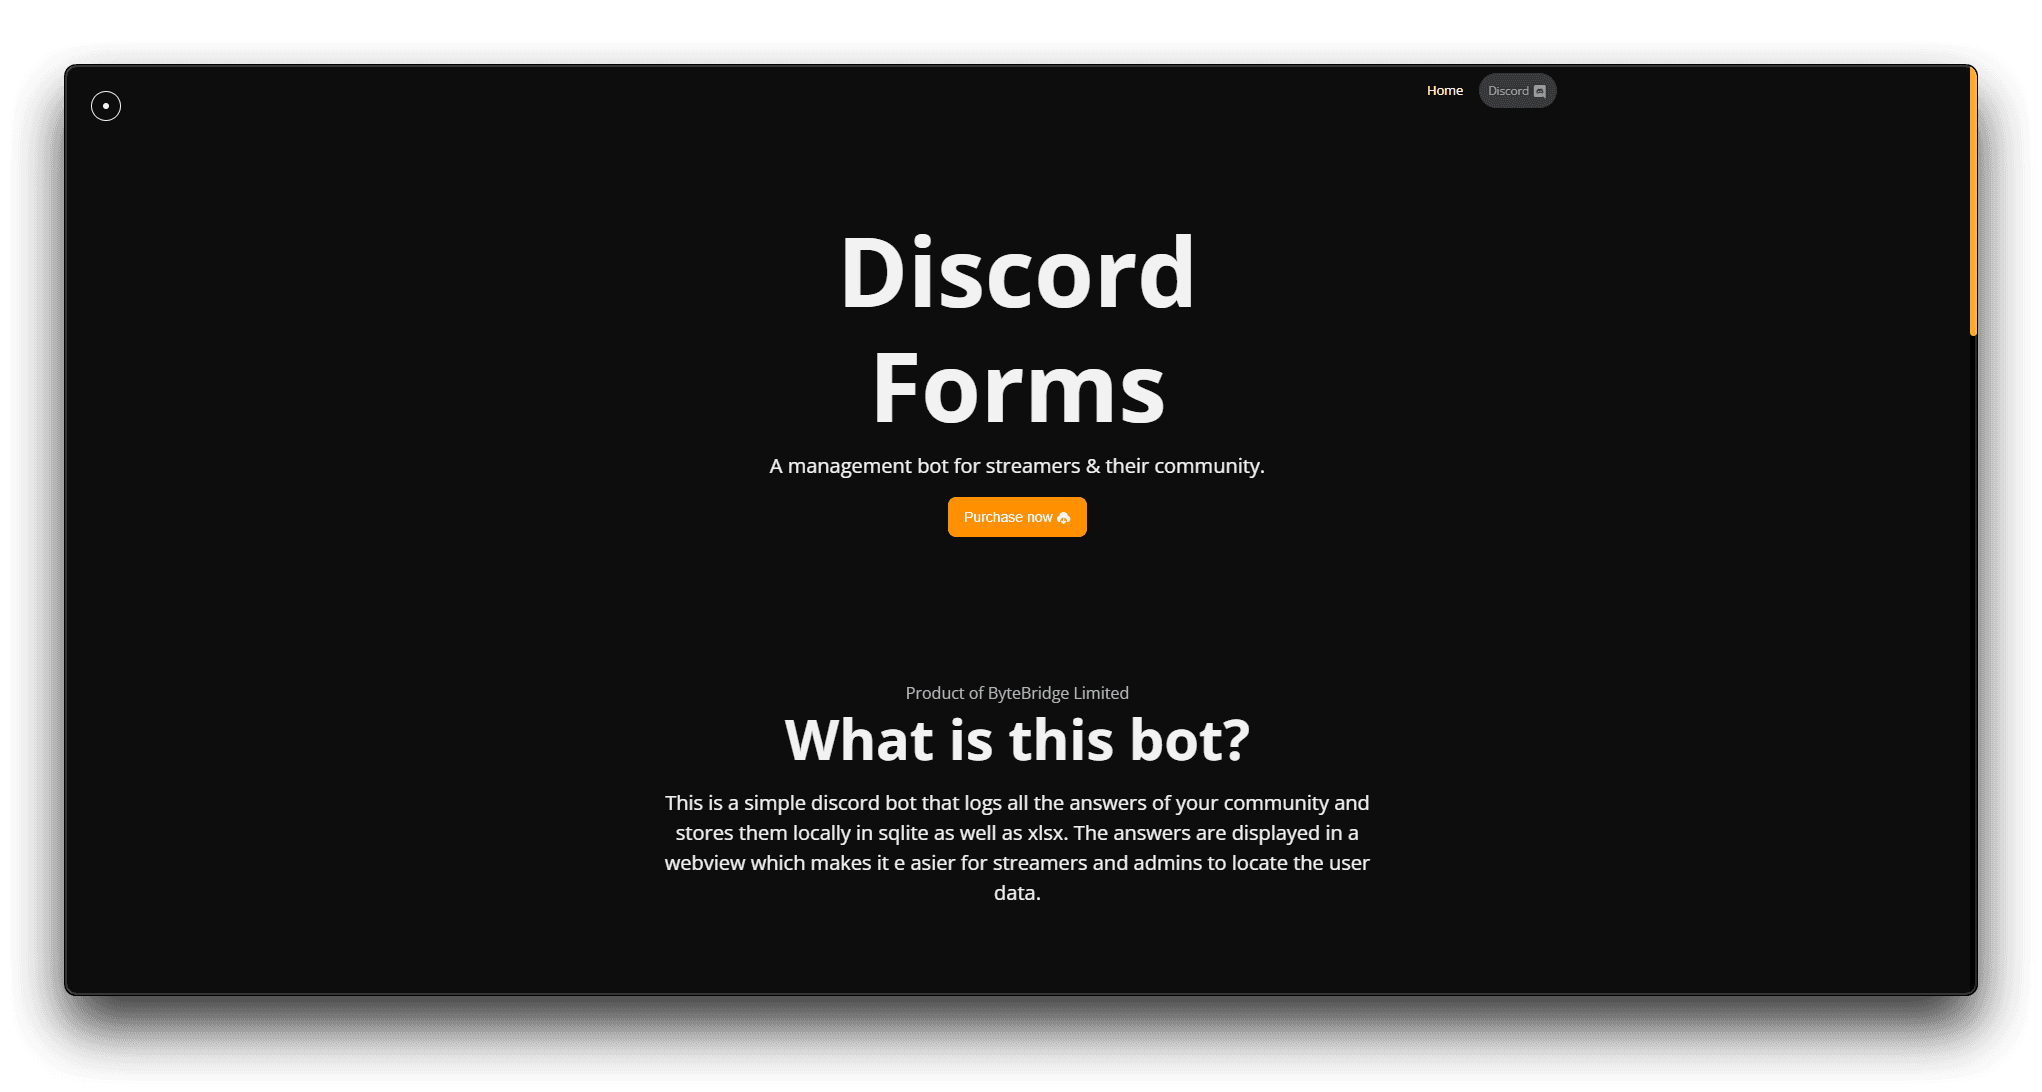Click the orange page scrollbar thumb
This screenshot has height=1092, width=2042.
(1972, 201)
